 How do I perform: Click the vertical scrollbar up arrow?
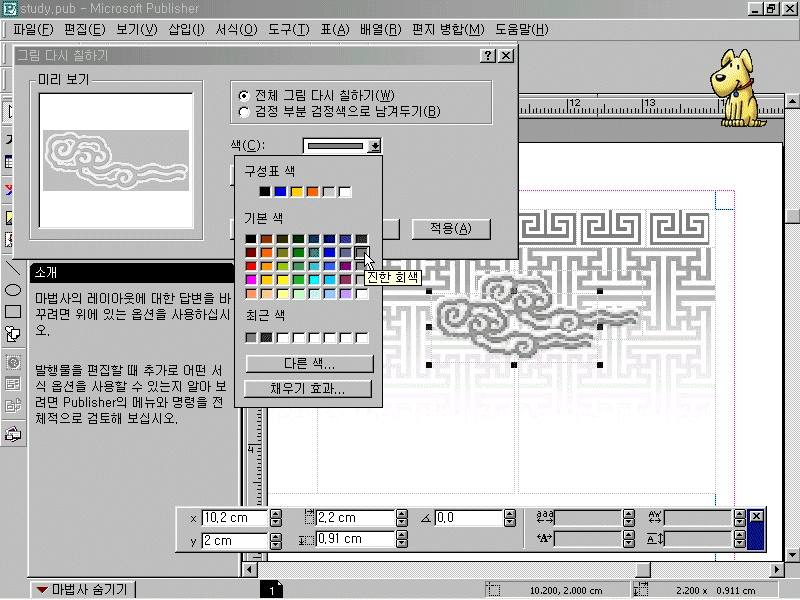pos(792,101)
